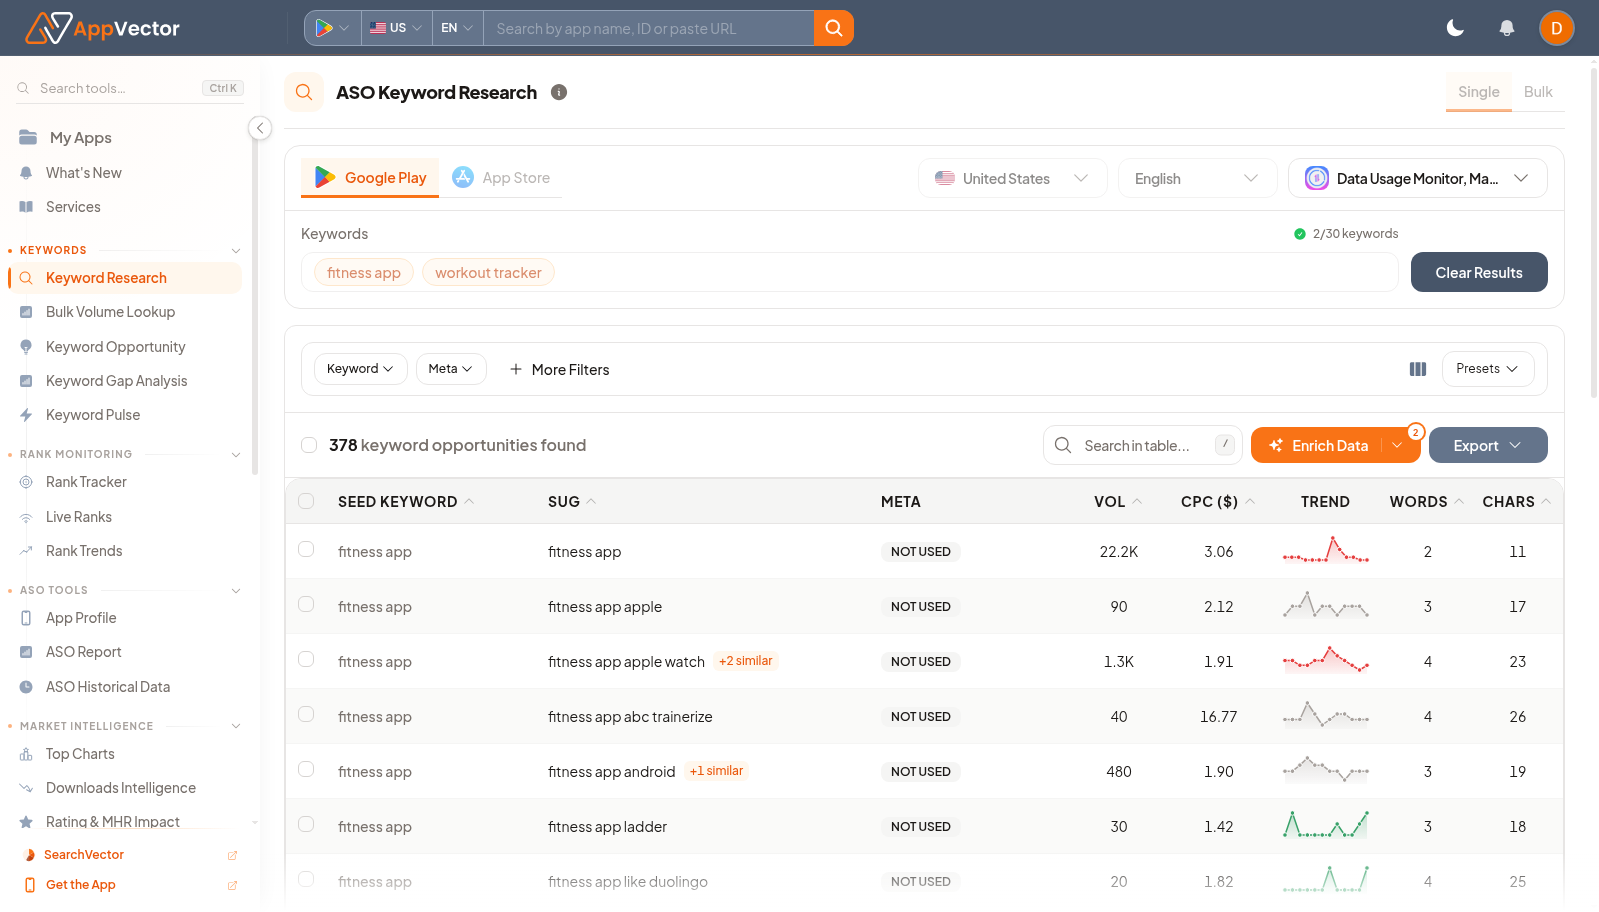Viewport: 1599px width, 912px height.
Task: Open notifications bell
Action: (x=1506, y=28)
